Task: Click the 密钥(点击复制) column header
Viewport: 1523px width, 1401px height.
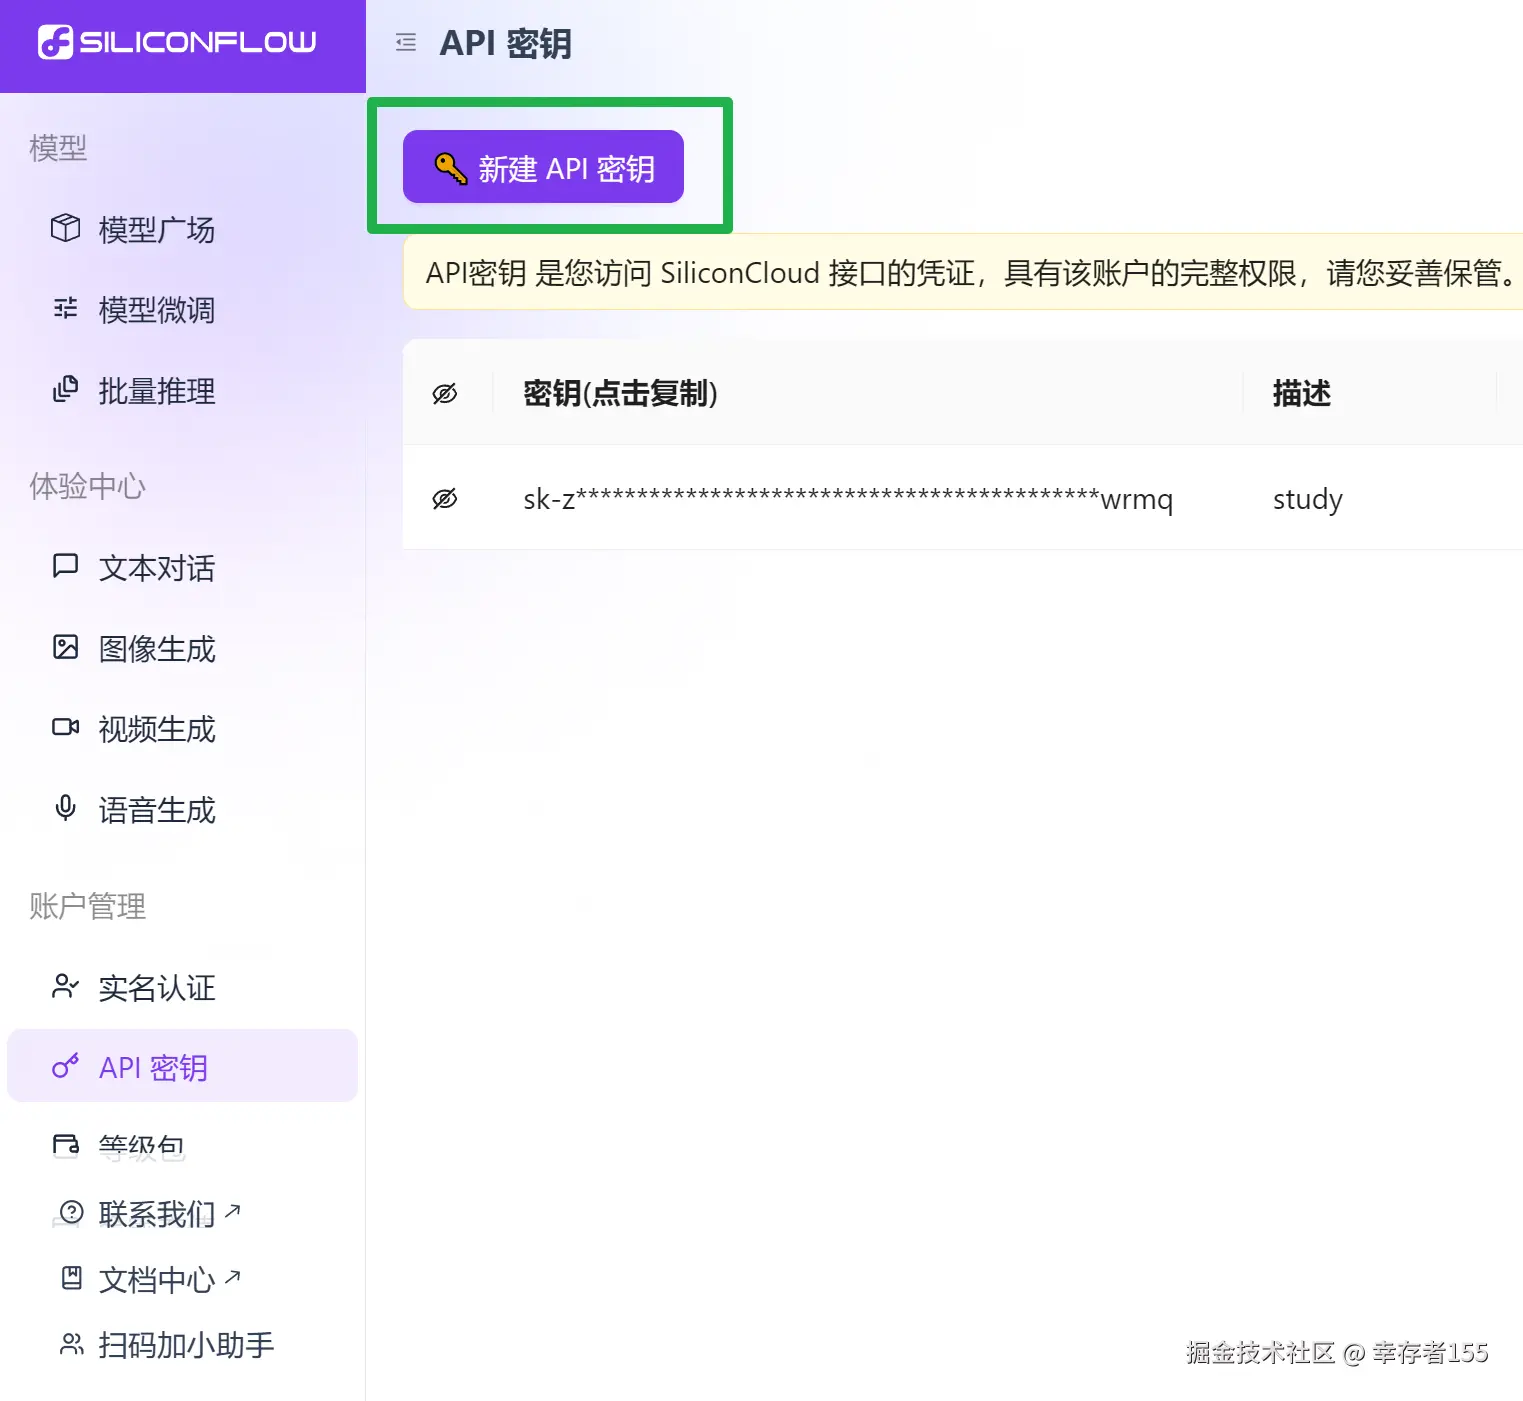Action: 621,393
